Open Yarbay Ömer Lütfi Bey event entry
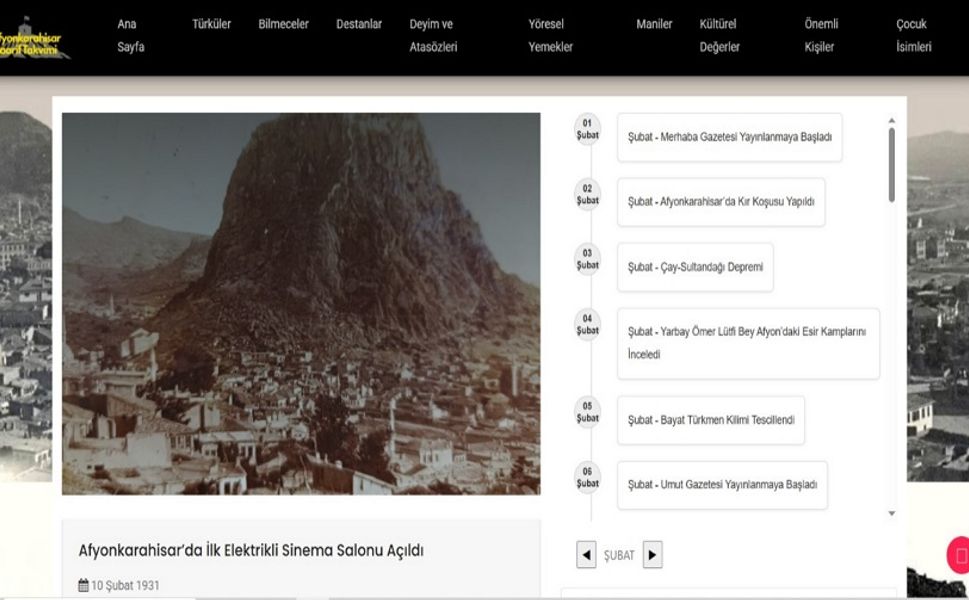The image size is (969, 600). tap(747, 343)
